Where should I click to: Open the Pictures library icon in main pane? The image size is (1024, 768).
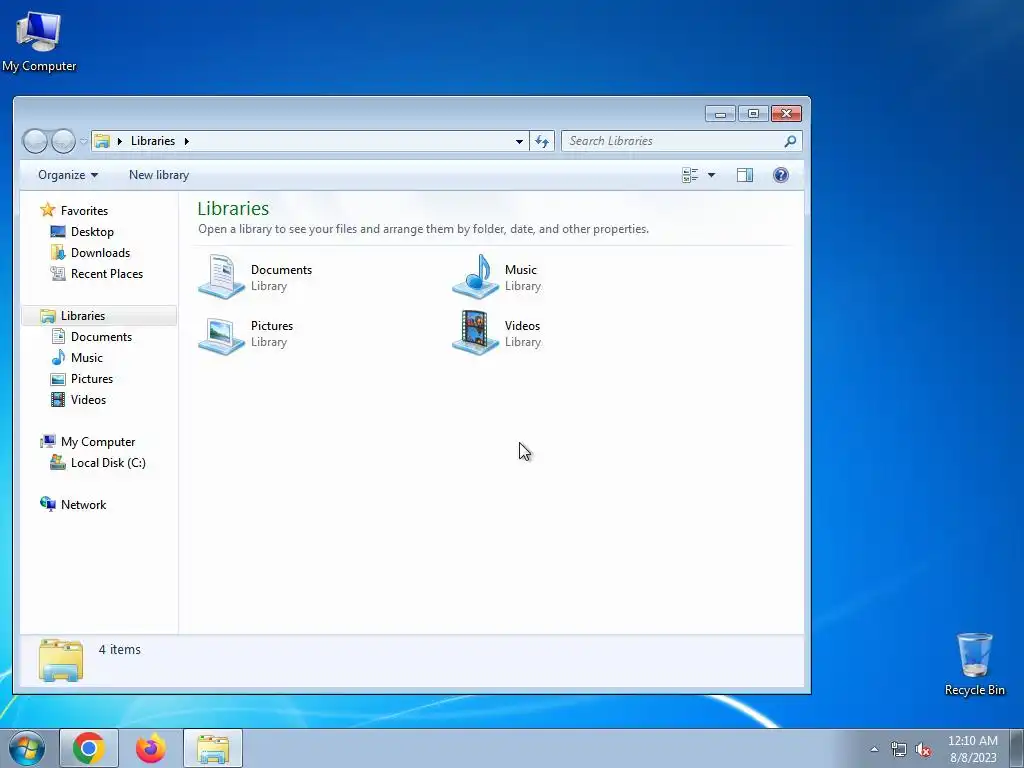click(221, 334)
